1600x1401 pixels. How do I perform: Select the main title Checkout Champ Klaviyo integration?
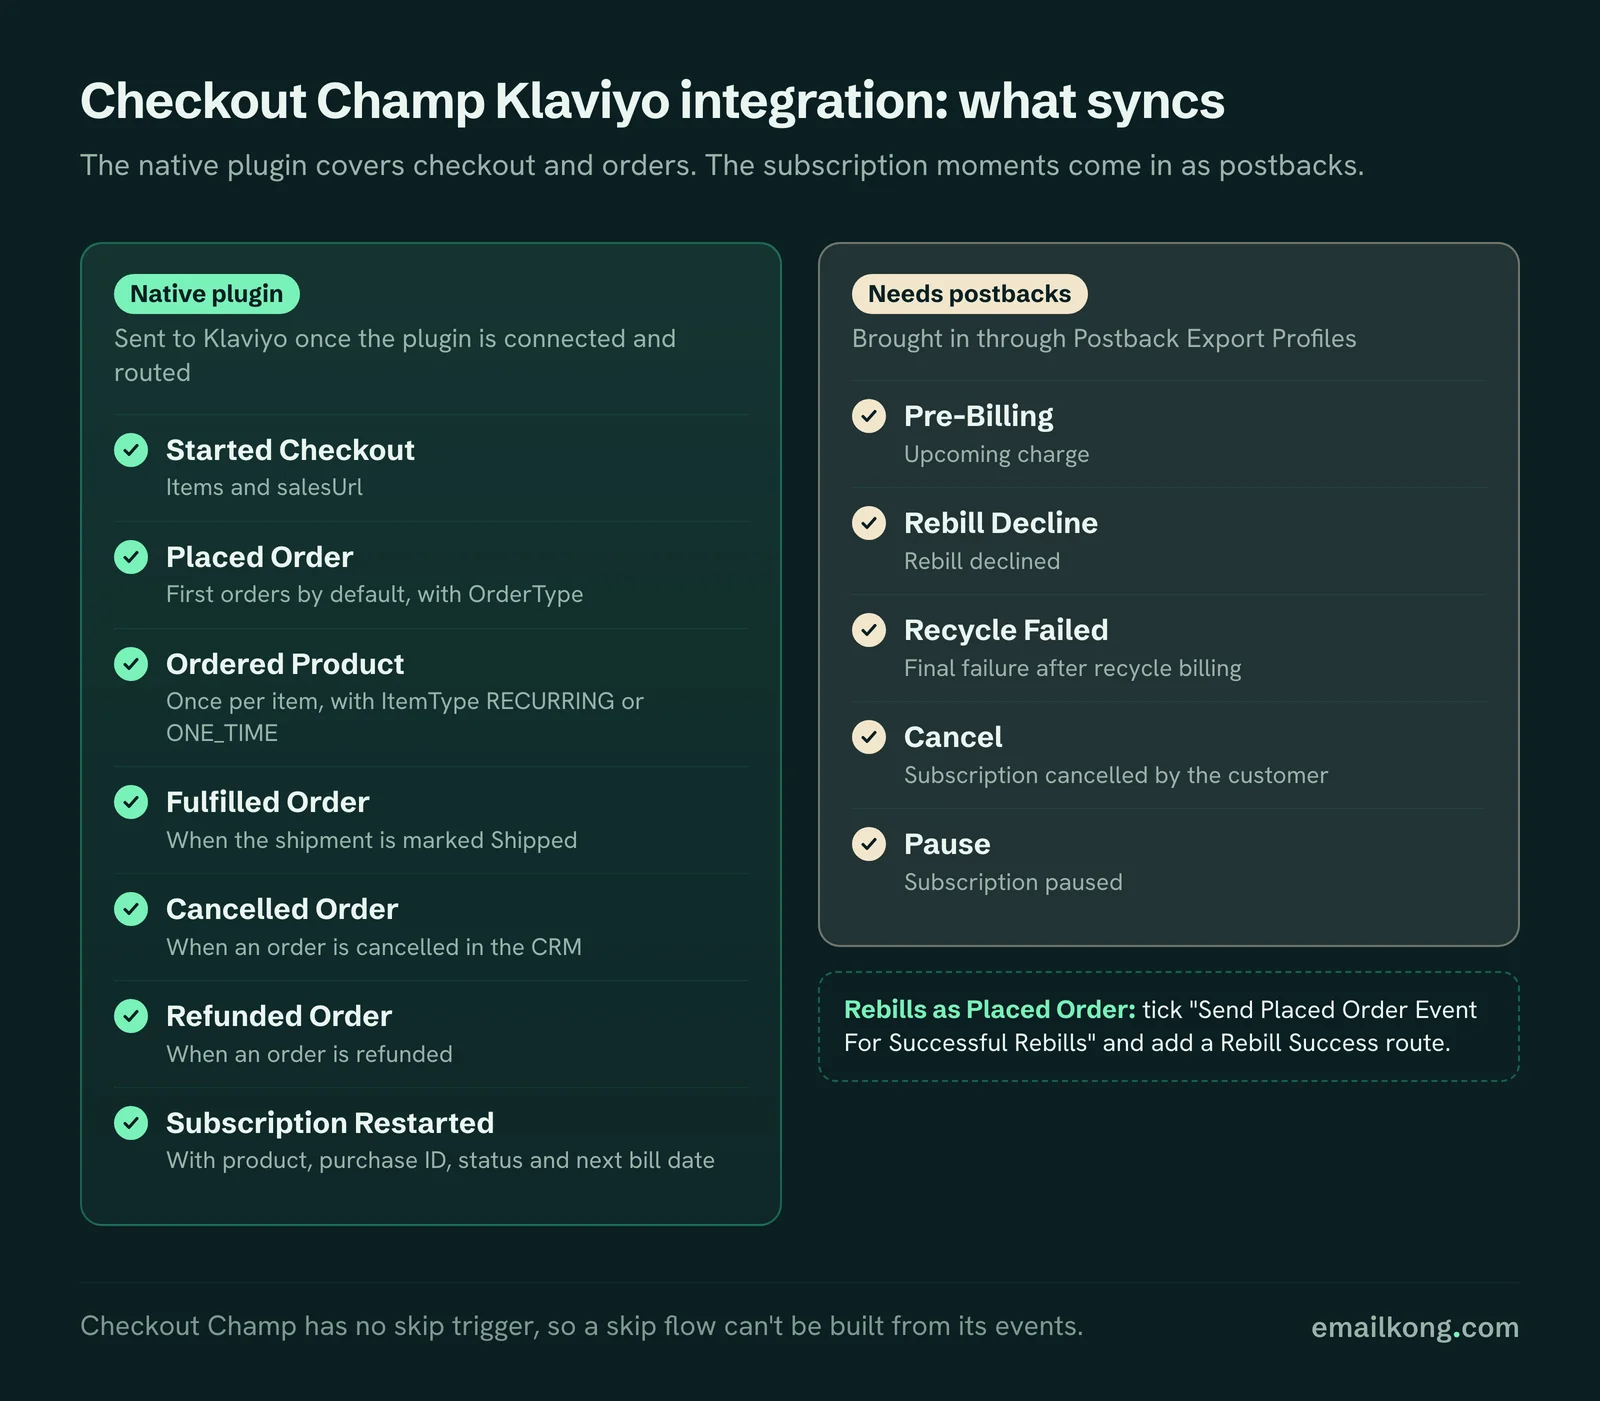pyautogui.click(x=652, y=101)
